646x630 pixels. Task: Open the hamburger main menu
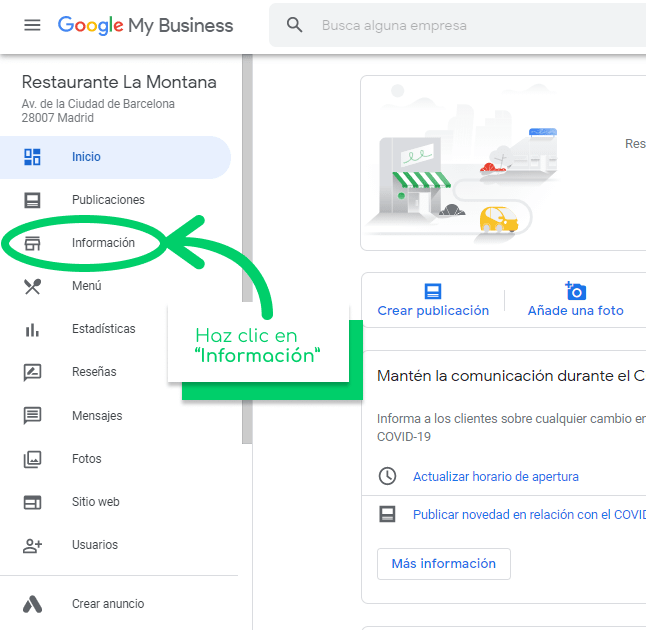[x=32, y=25]
